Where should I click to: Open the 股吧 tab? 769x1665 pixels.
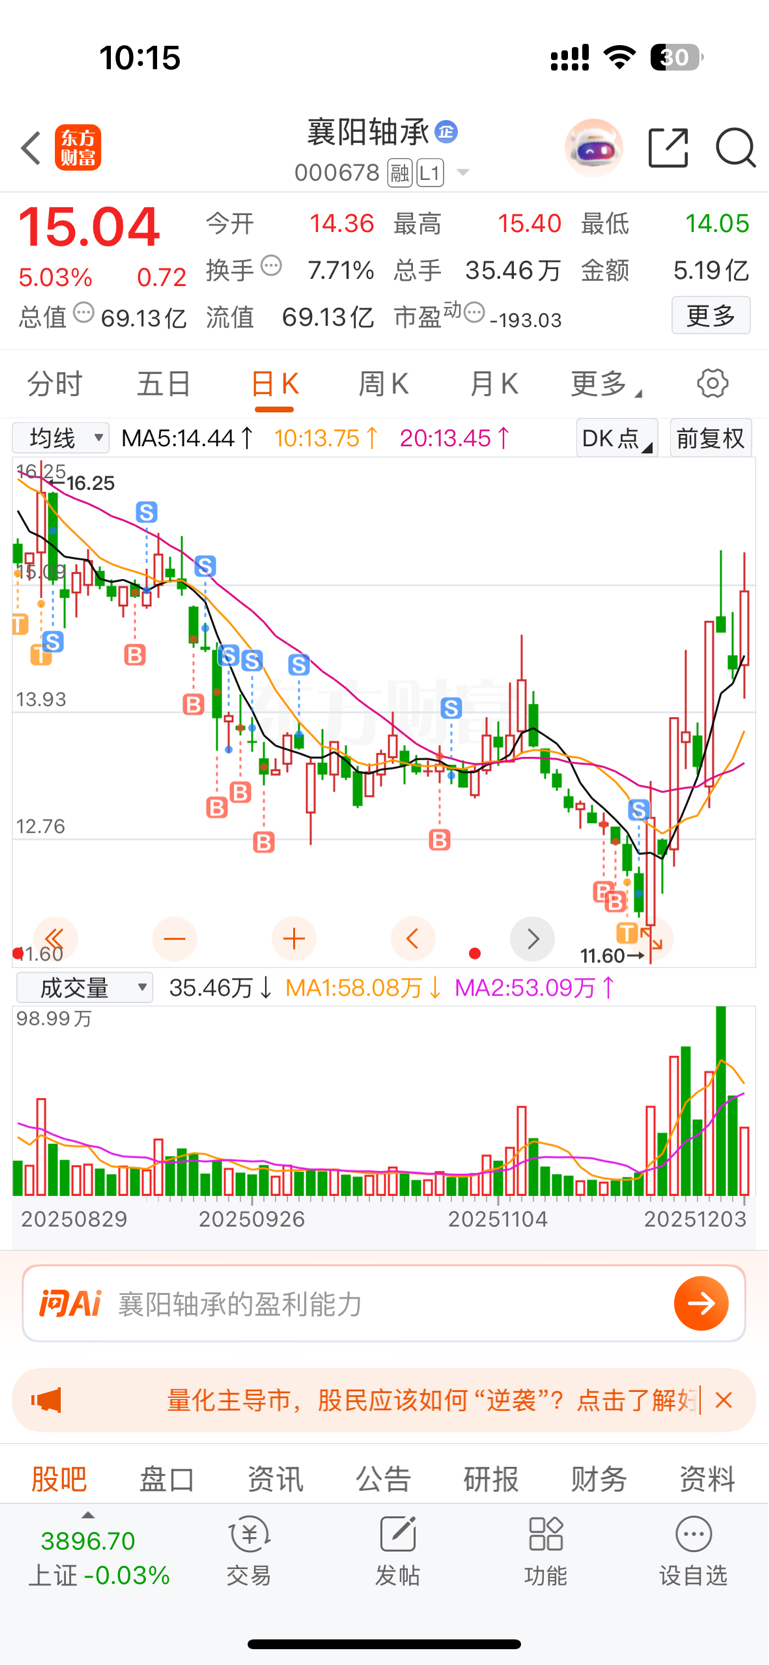(59, 1478)
